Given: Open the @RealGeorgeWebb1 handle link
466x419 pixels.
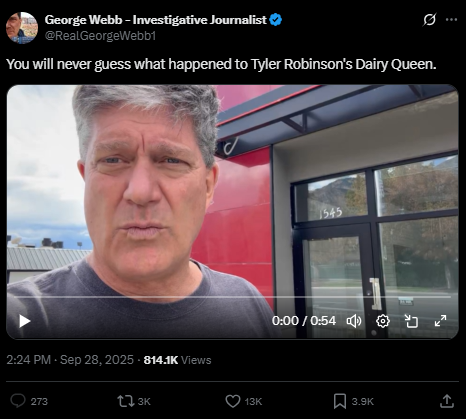Looking at the screenshot, I should click(100, 36).
